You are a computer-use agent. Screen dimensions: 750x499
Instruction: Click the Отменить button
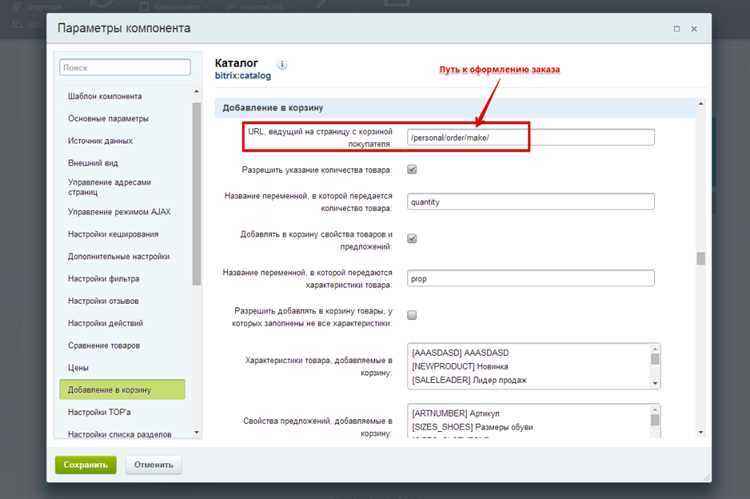tap(154, 465)
